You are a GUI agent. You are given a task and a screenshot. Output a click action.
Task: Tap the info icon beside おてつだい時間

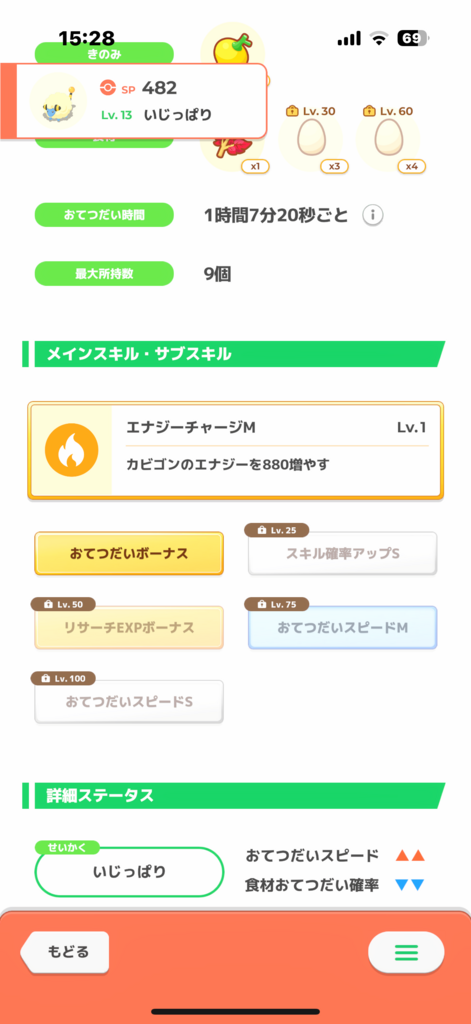tap(372, 215)
